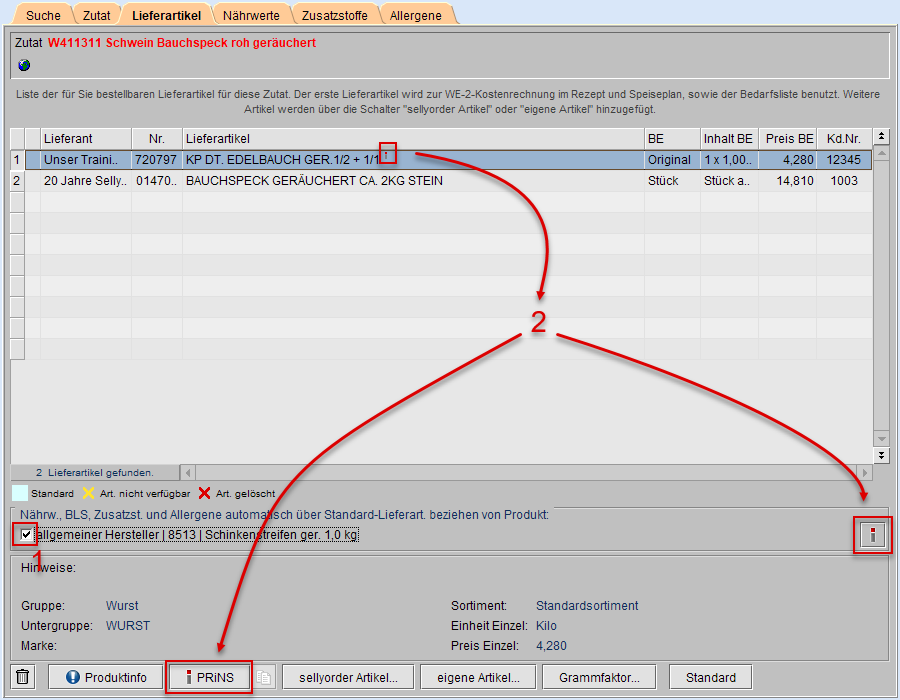900x700 pixels.
Task: Open the PRiNS product information
Action: pos(208,677)
